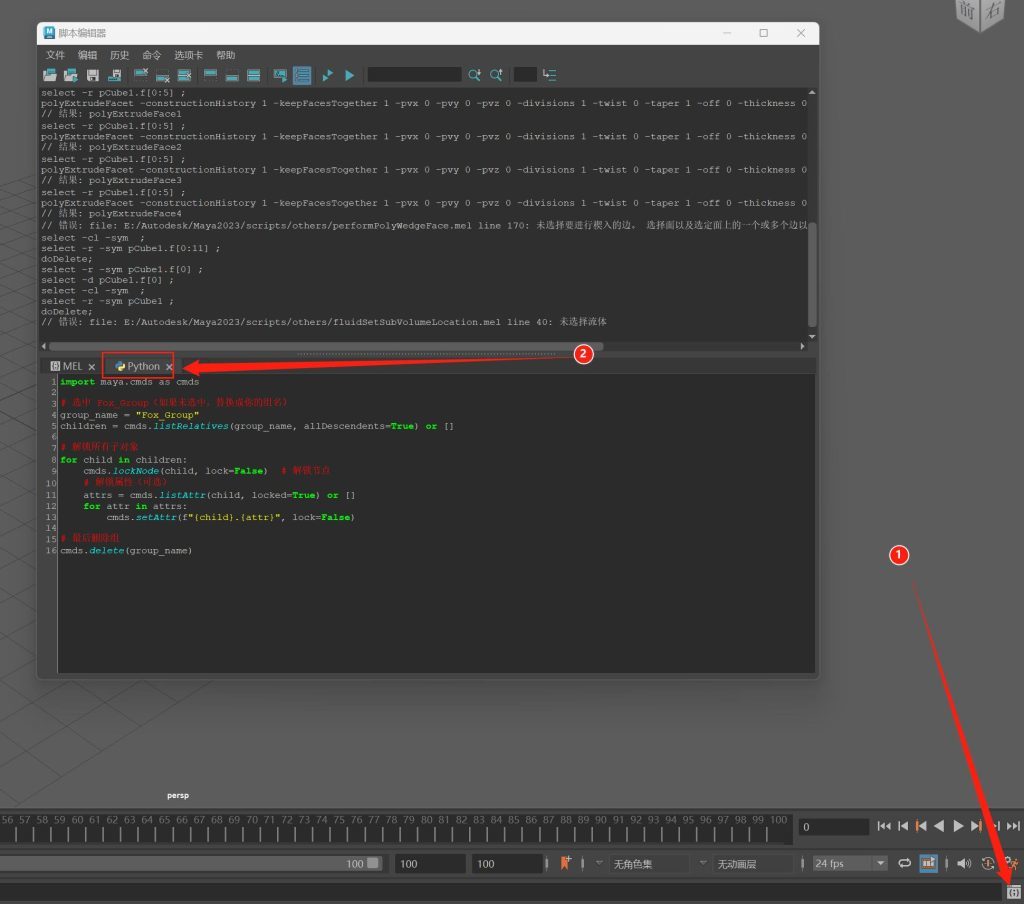This screenshot has width=1024, height=904.
Task: Open the 文件 menu
Action: point(55,55)
